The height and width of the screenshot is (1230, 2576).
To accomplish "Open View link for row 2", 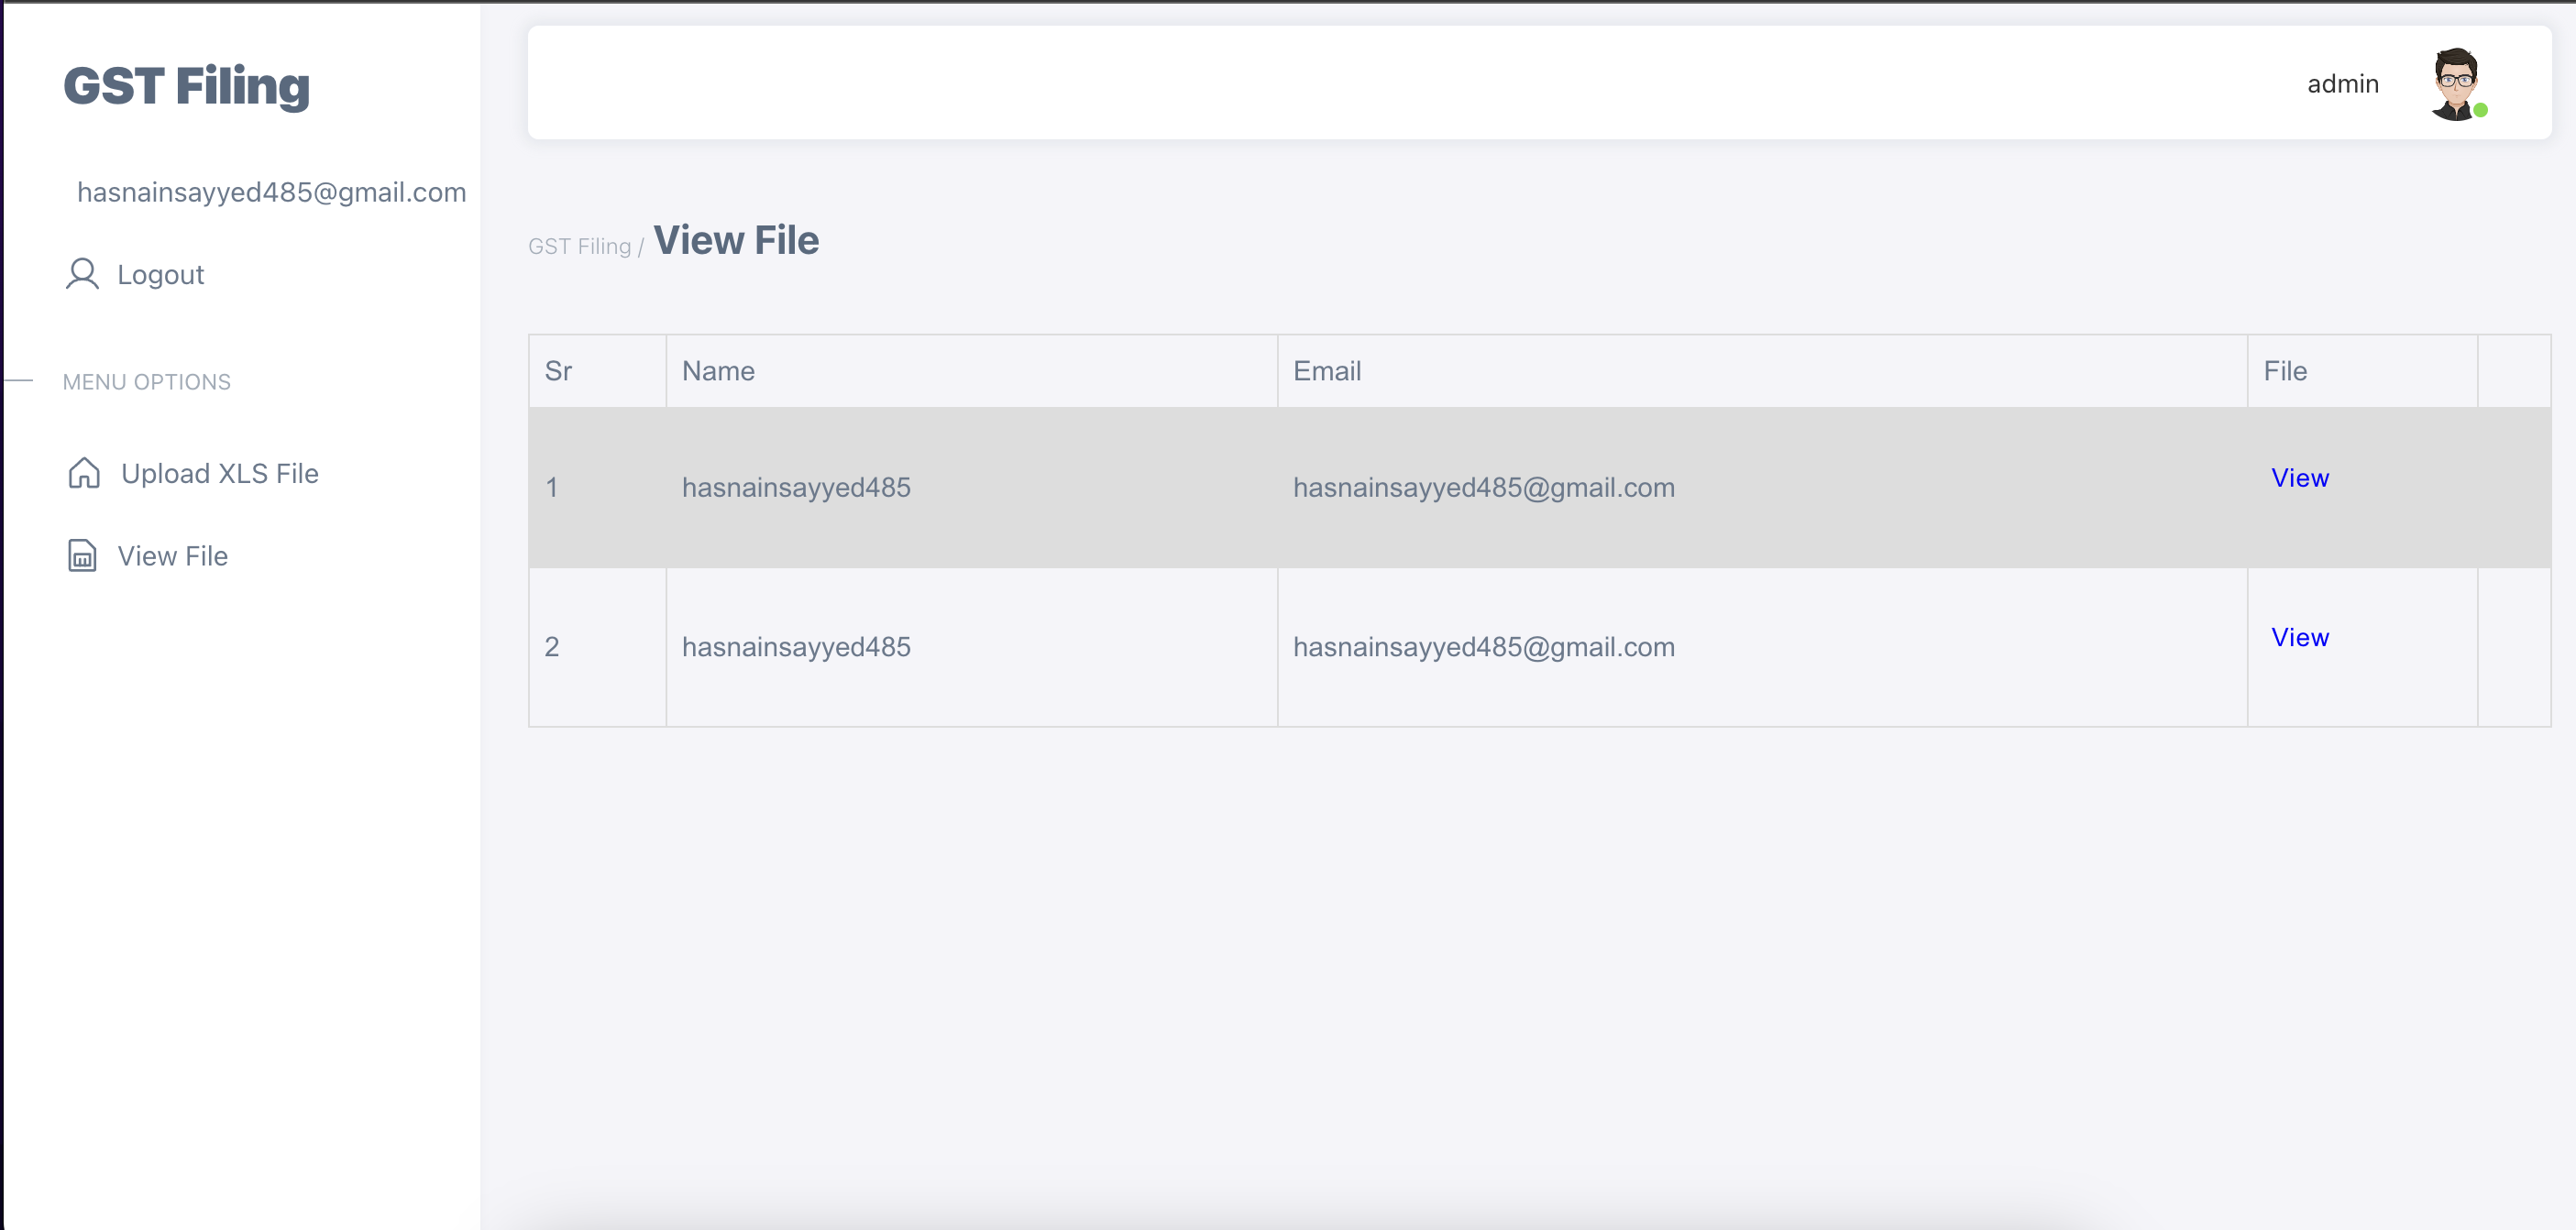I will pyautogui.click(x=2300, y=637).
